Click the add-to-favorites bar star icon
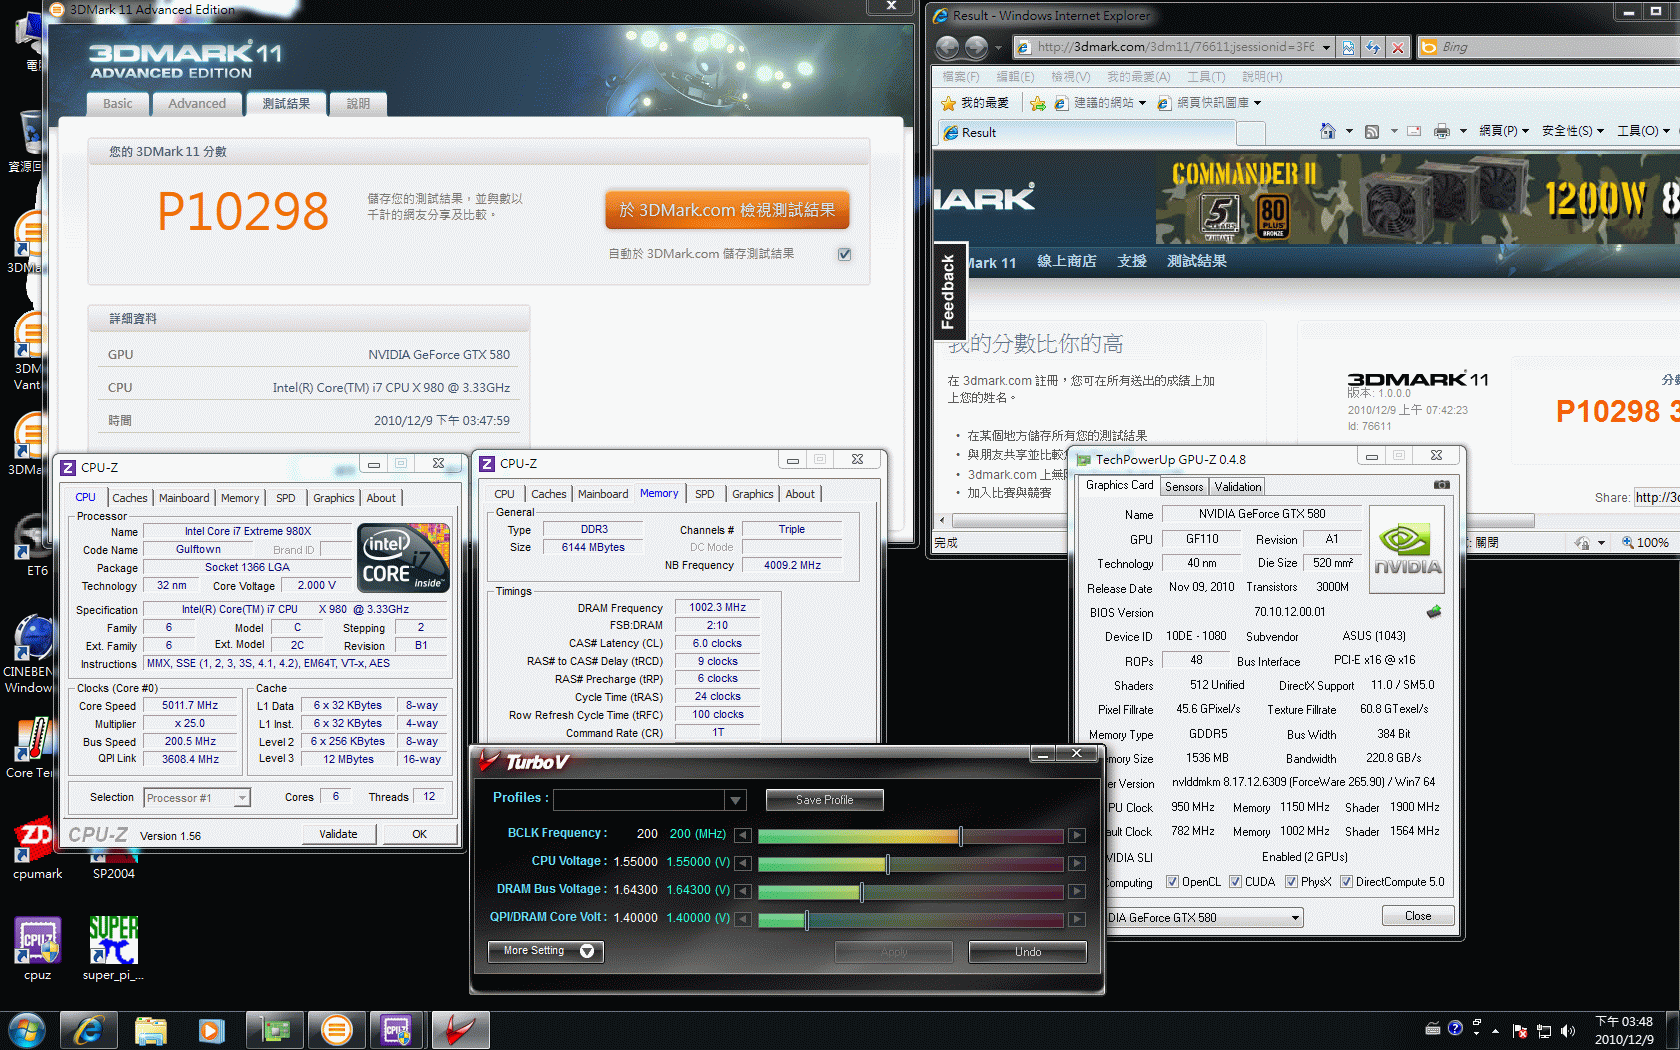The height and width of the screenshot is (1050, 1680). 1038,103
